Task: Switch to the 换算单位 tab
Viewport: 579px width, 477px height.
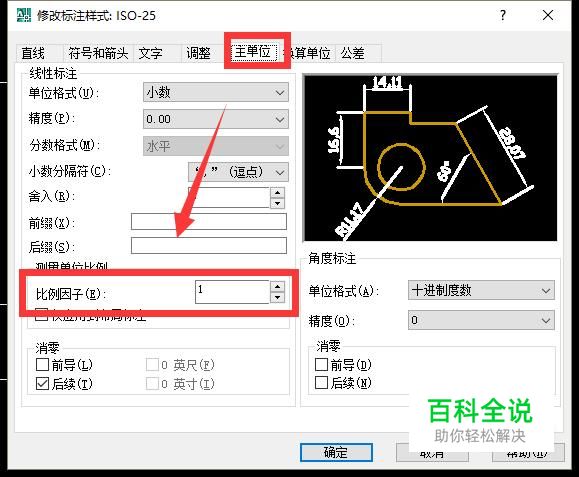Action: pos(309,53)
